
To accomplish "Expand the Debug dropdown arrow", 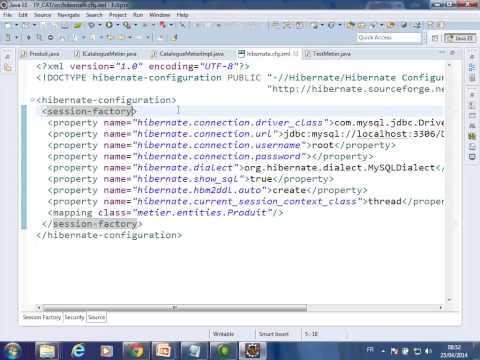I will point(100,25).
